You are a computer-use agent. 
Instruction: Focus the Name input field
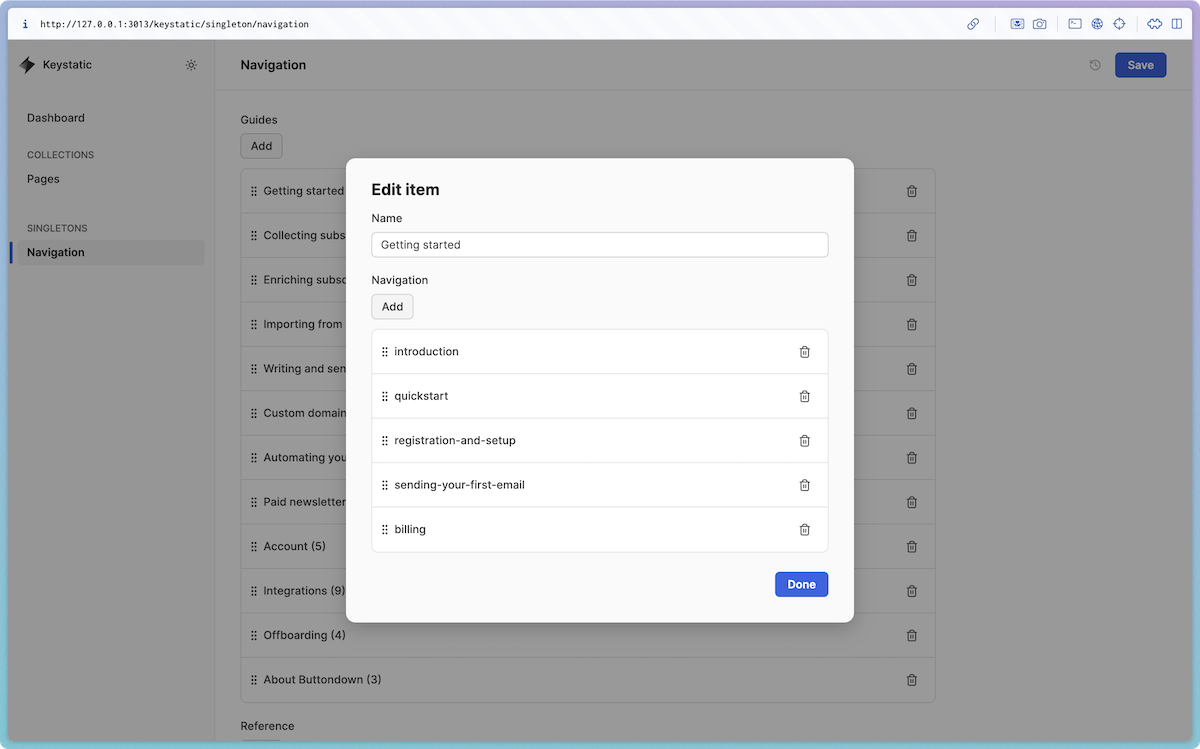(600, 244)
